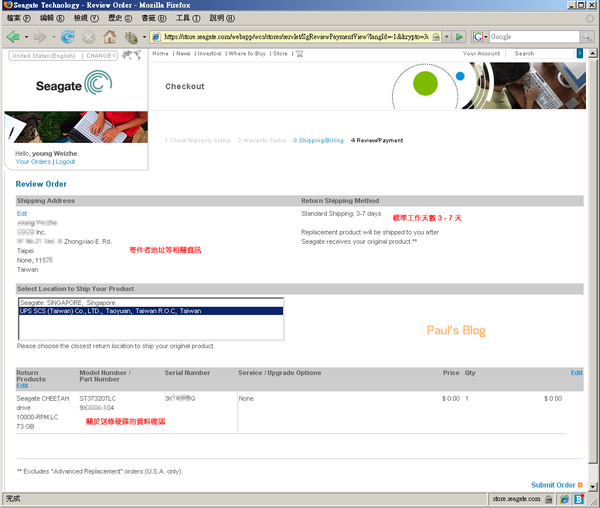Click the page scrollbar down arrow

tap(592, 487)
